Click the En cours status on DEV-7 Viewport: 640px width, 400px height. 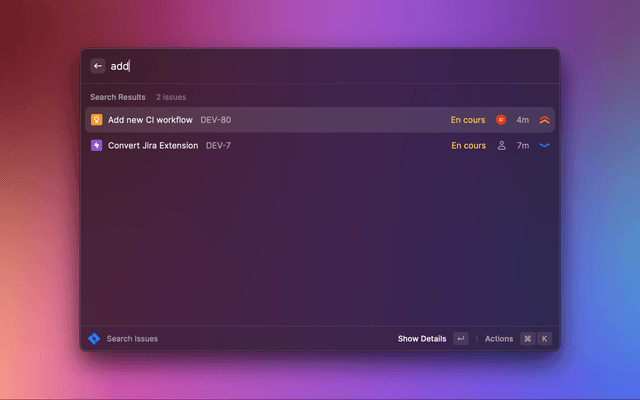469,145
